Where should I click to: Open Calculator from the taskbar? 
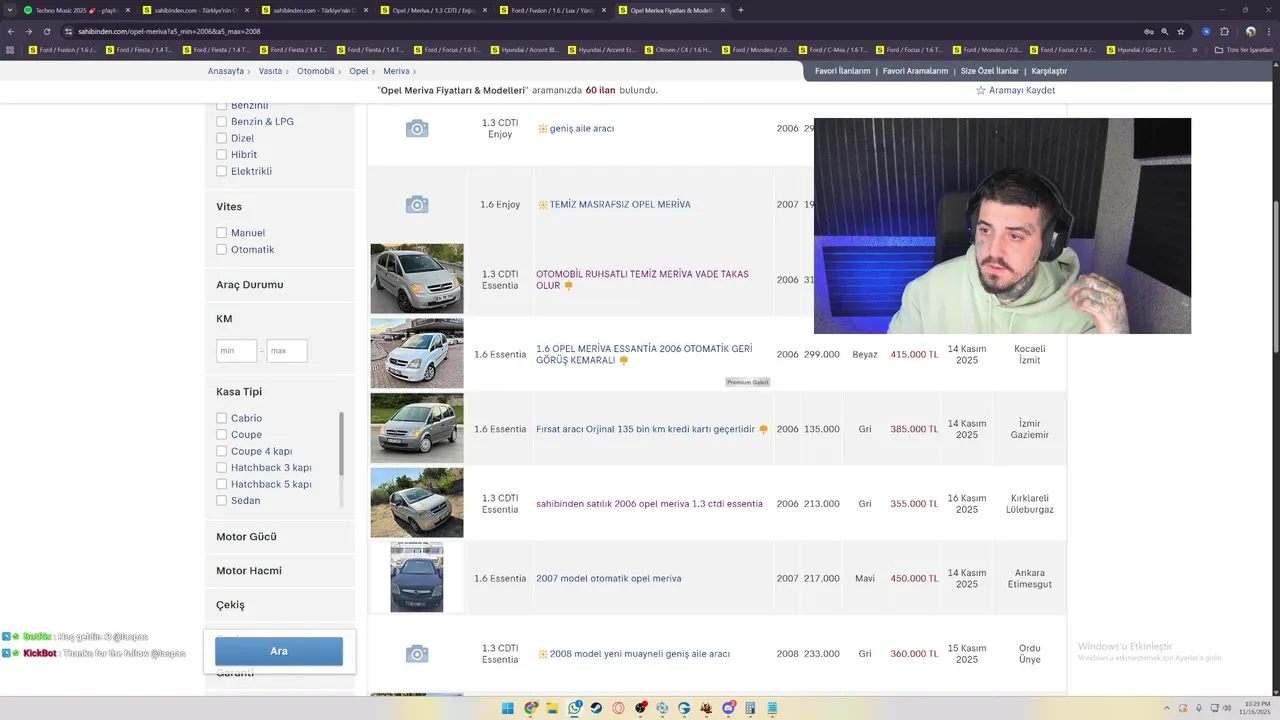click(750, 708)
